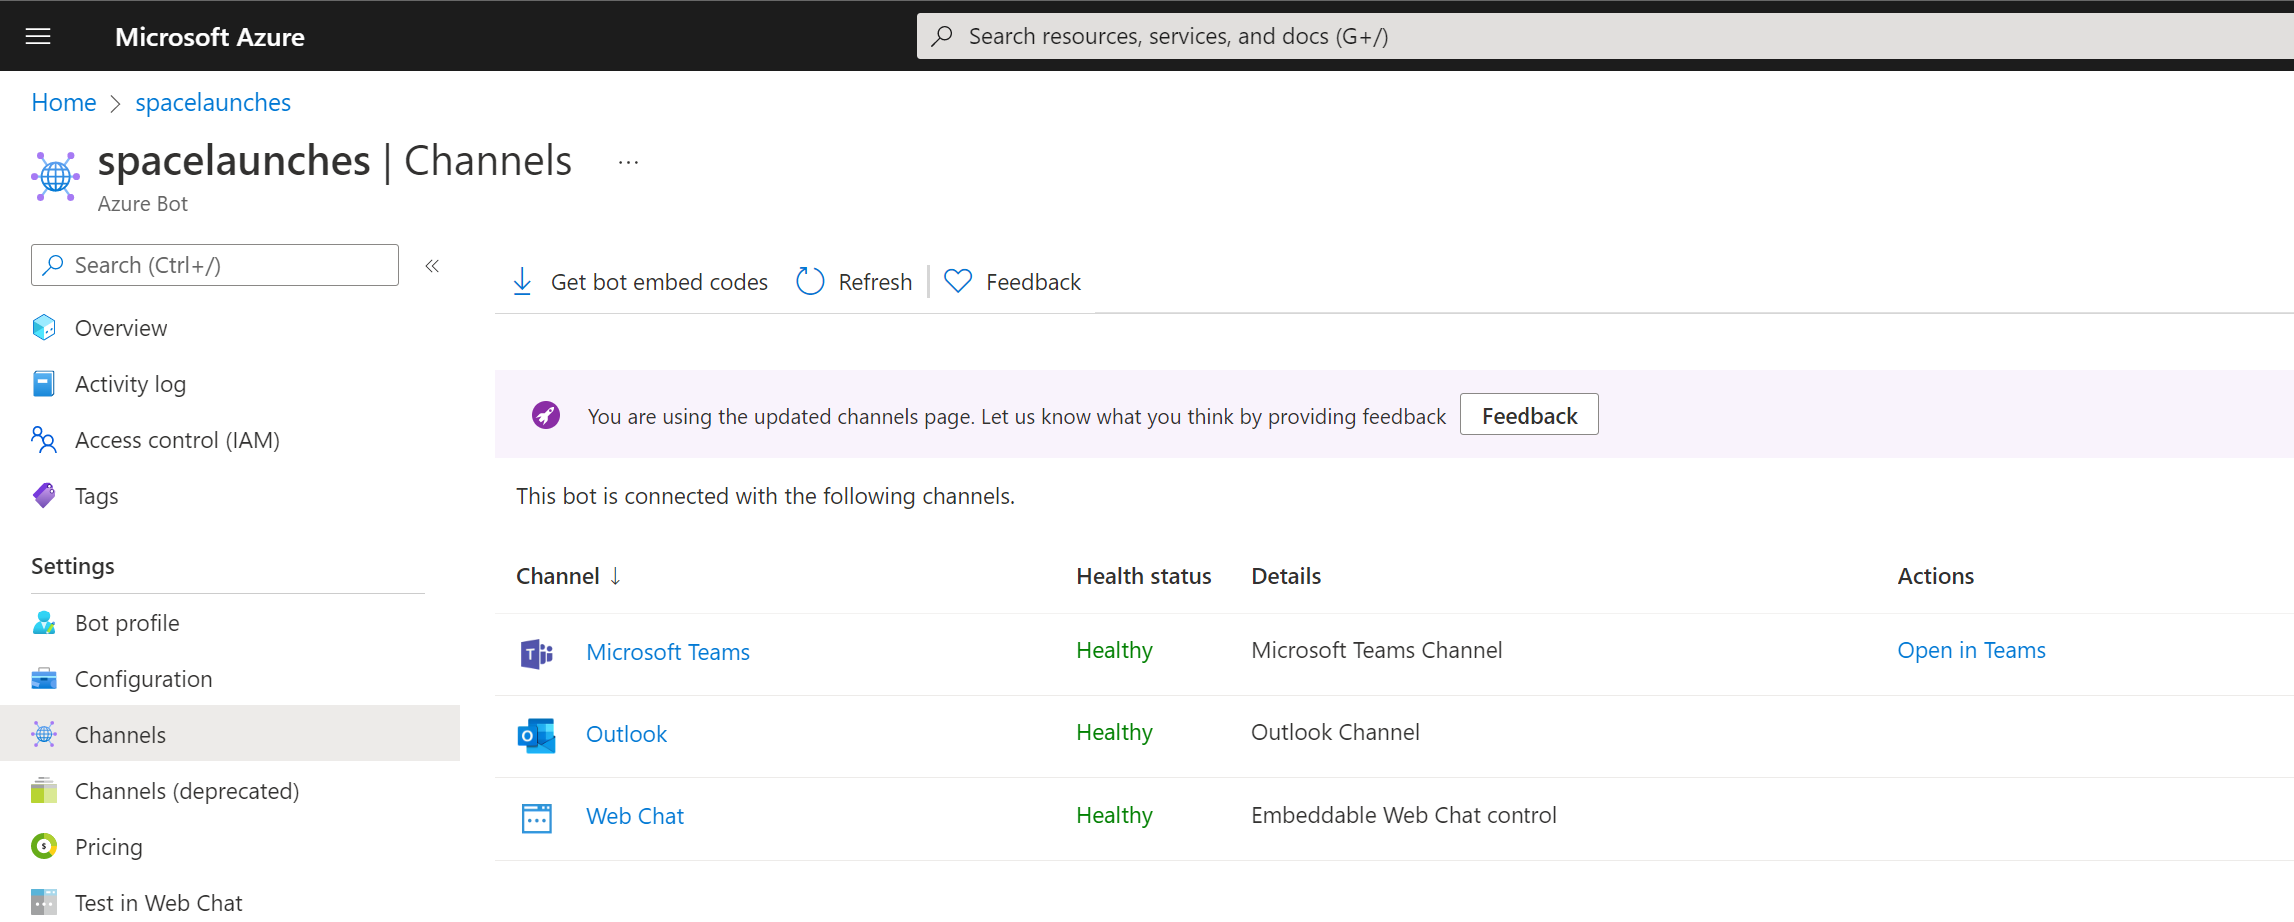Viewport: 2294px width, 922px height.
Task: Open the Web Chat channel link
Action: (x=635, y=816)
